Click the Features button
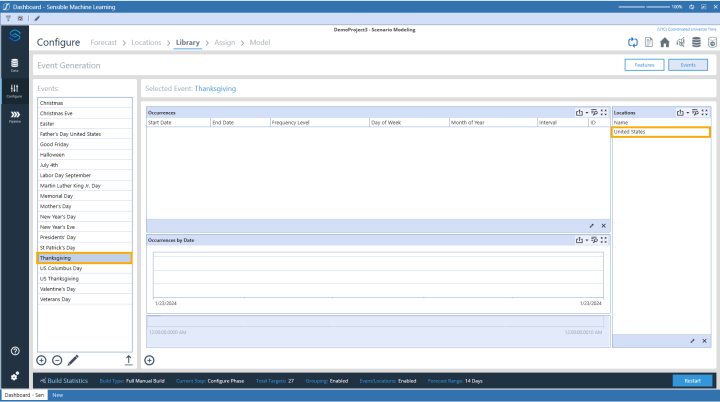 (x=643, y=65)
